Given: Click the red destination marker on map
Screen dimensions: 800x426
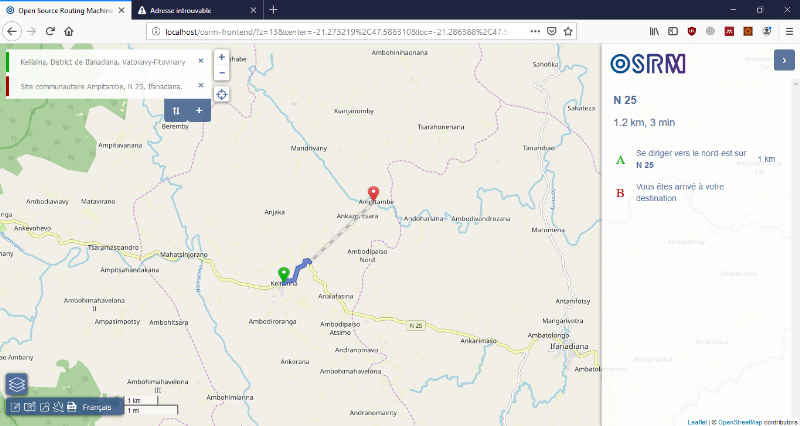Looking at the screenshot, I should point(374,193).
